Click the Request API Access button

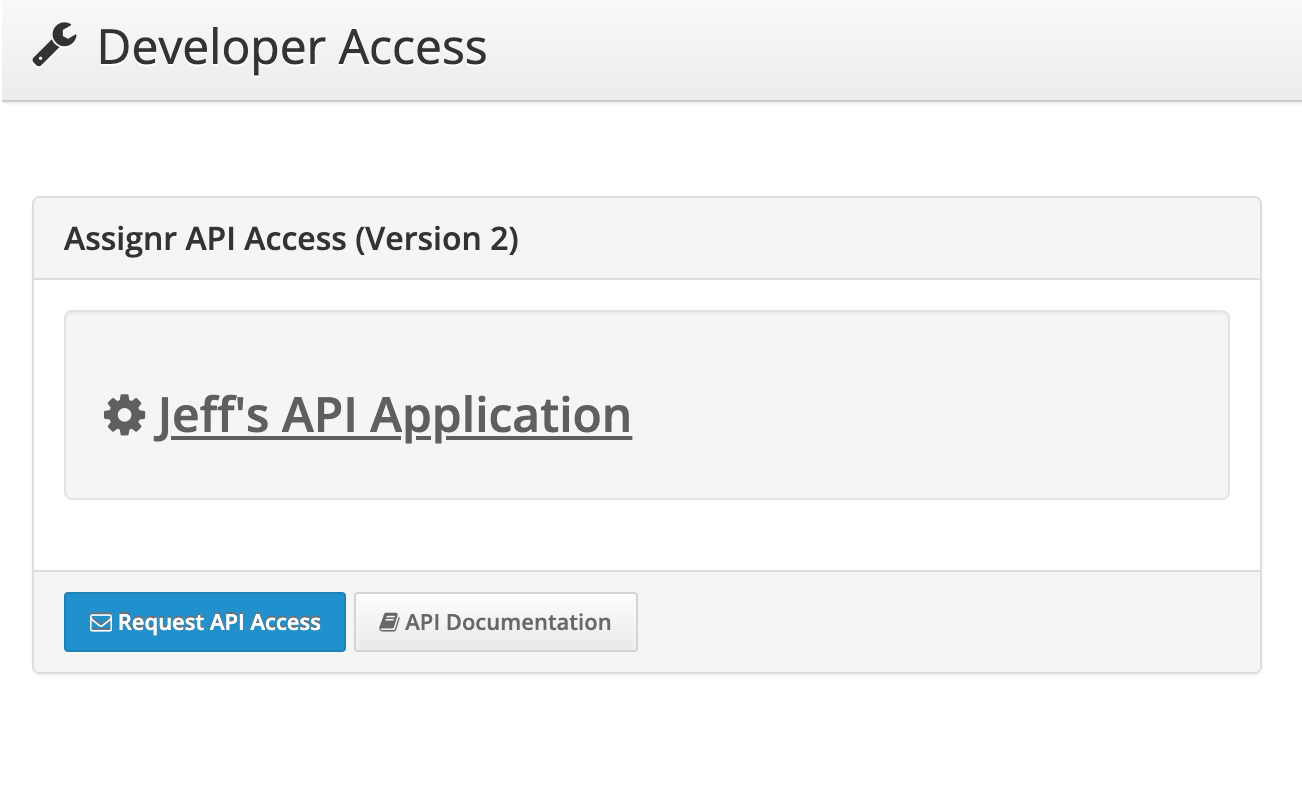205,622
